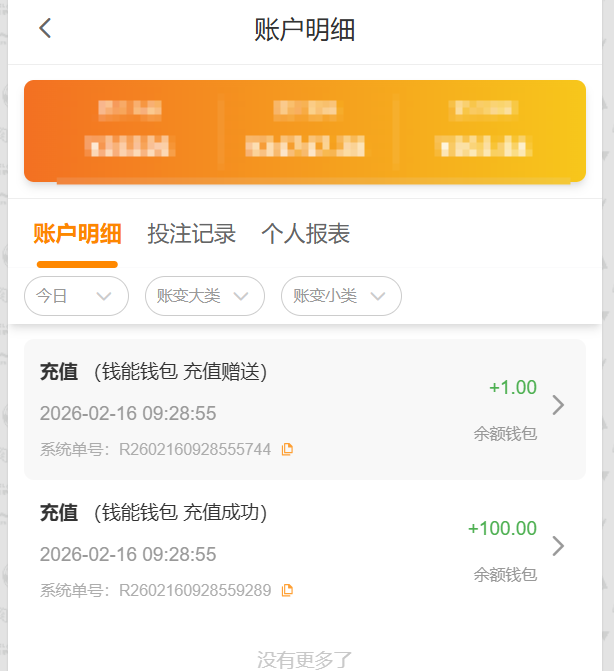Go back using the header arrow
614x671 pixels.
coord(45,28)
